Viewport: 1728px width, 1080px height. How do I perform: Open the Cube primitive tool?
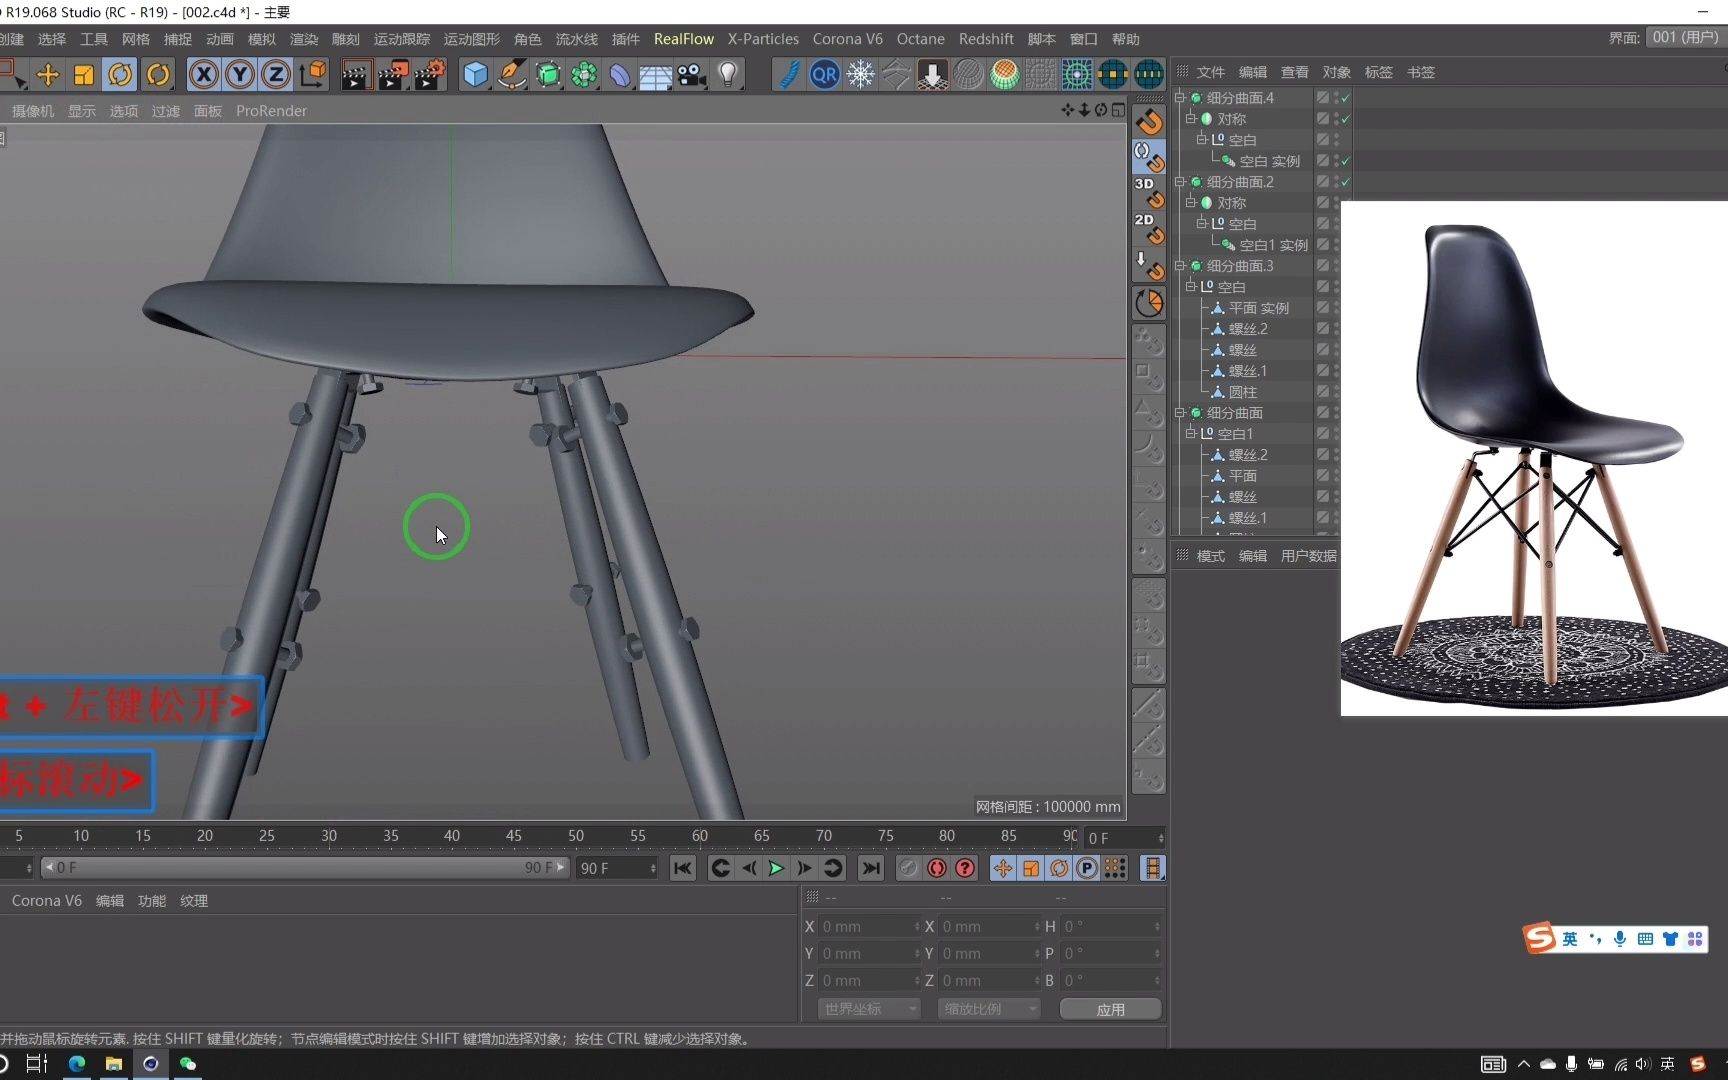pyautogui.click(x=475, y=74)
